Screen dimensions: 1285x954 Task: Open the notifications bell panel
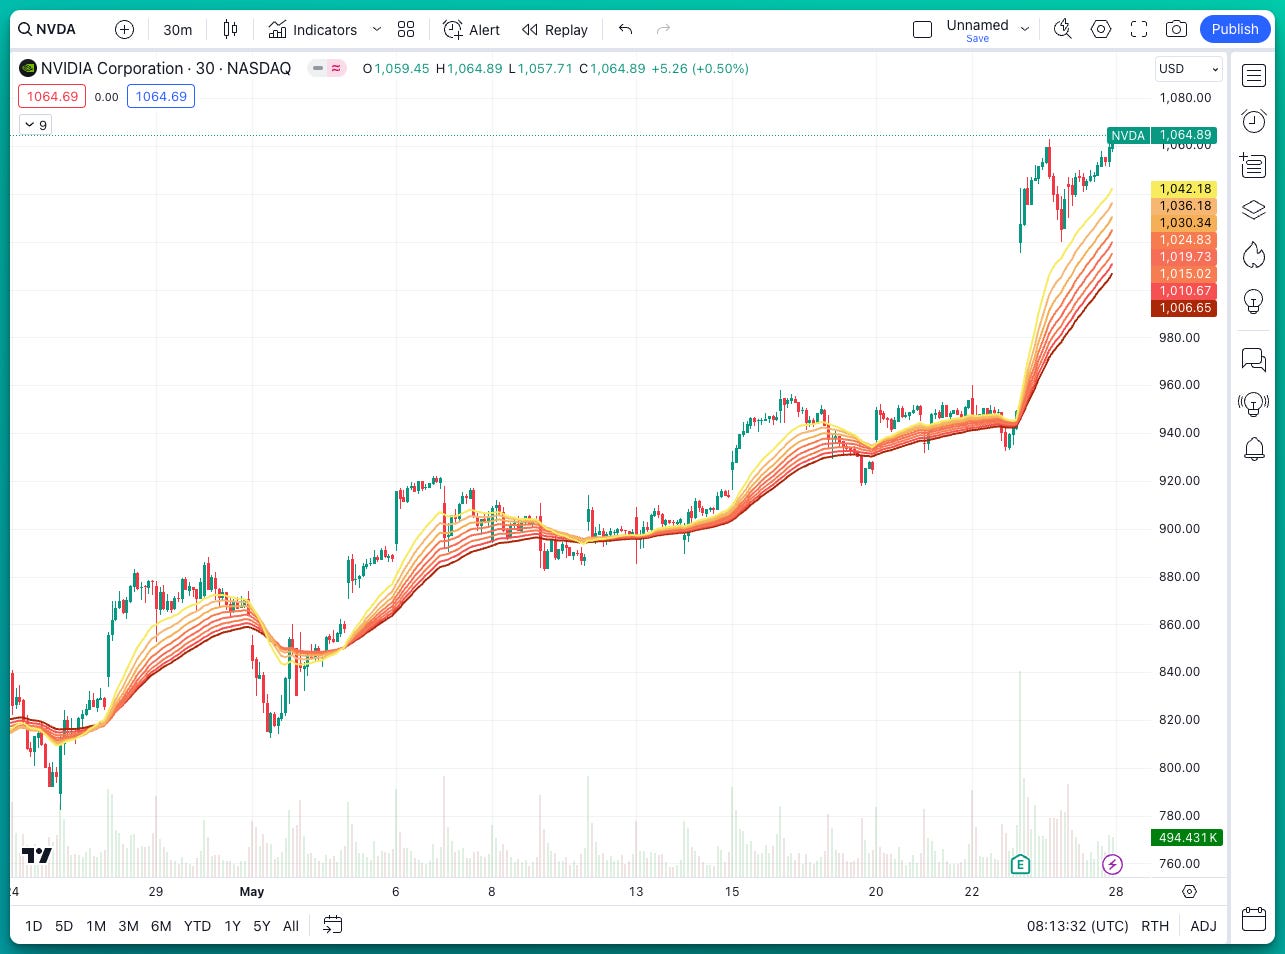click(1254, 449)
